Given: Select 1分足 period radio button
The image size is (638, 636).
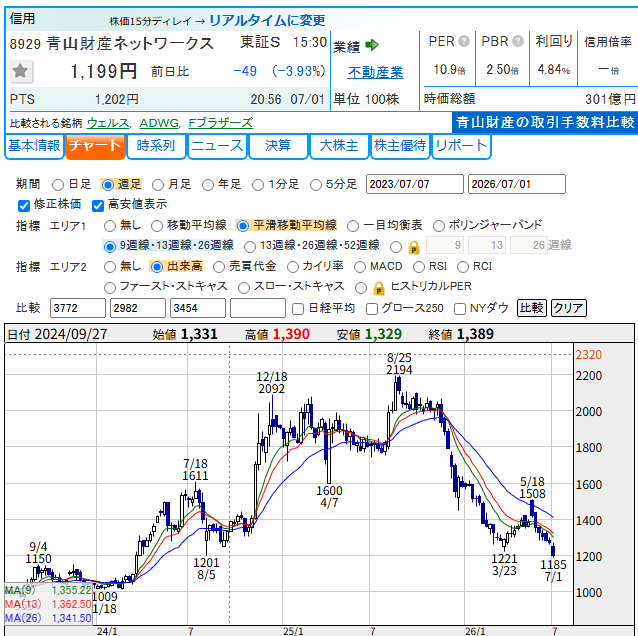Looking at the screenshot, I should tap(258, 185).
